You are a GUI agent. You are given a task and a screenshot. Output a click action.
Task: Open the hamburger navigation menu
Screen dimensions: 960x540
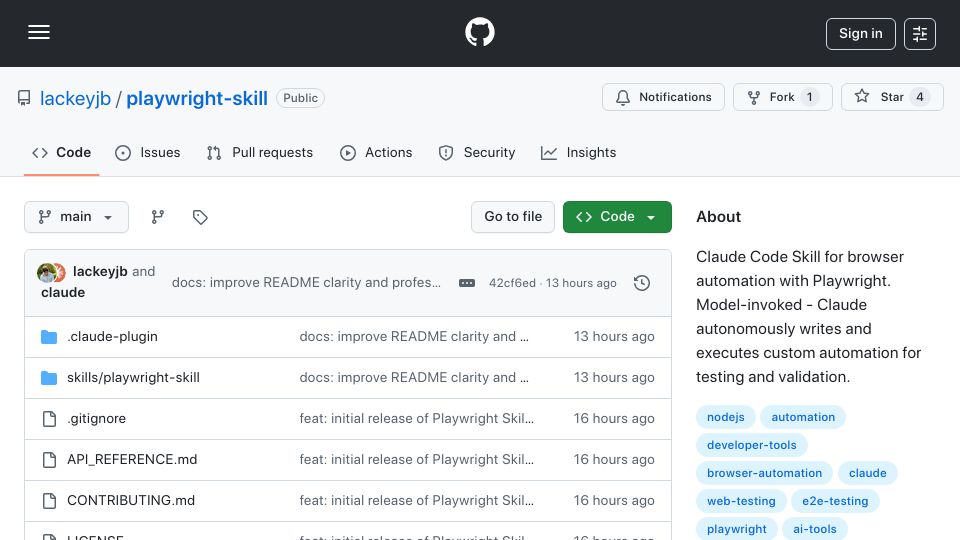point(39,32)
